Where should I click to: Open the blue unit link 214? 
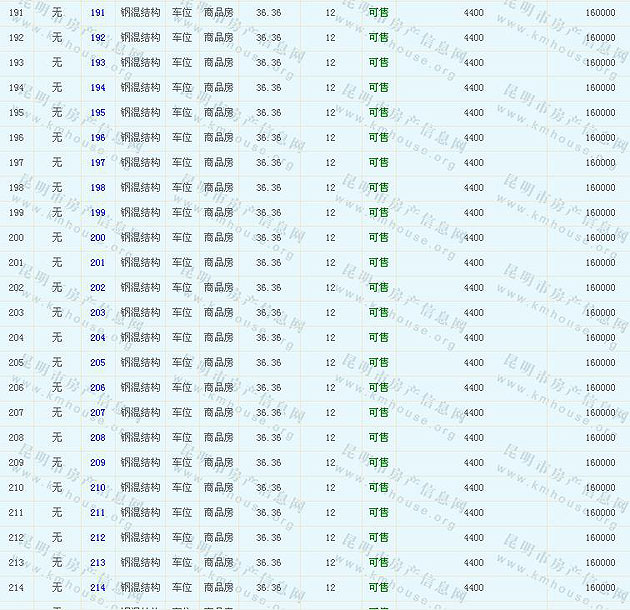[97, 588]
